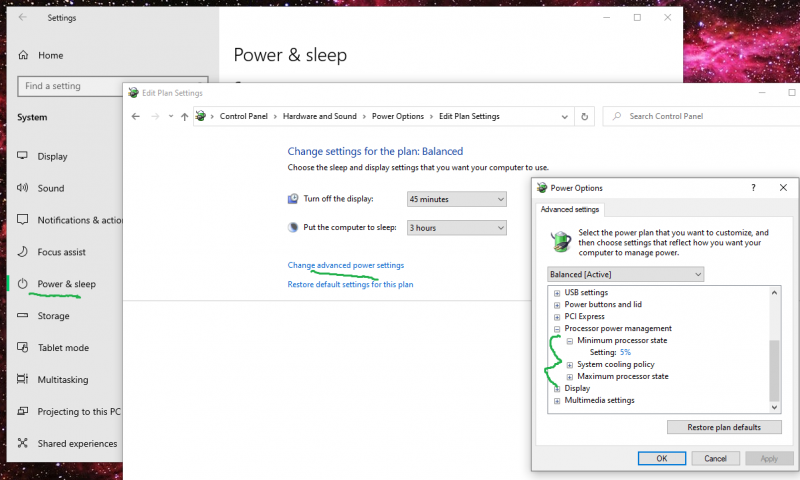The width and height of the screenshot is (800, 480).
Task: Click the Back arrow in Settings window
Action: 22,17
